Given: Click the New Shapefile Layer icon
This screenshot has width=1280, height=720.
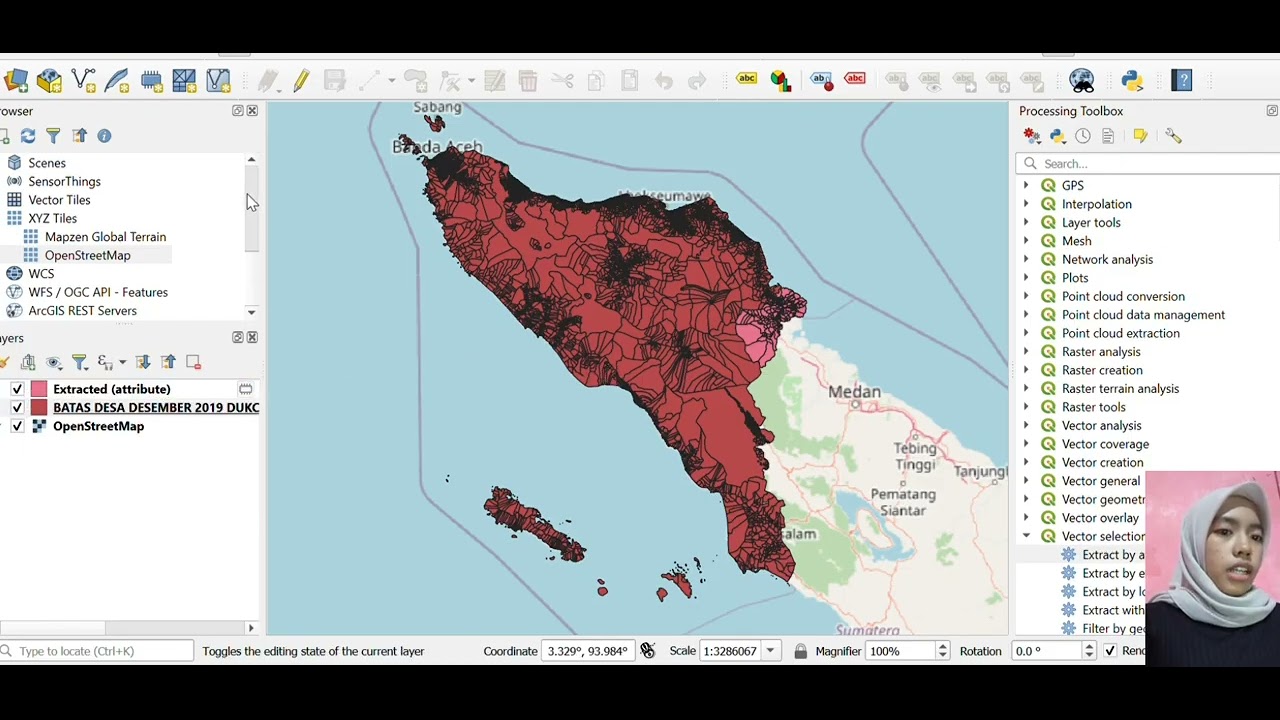Looking at the screenshot, I should point(84,81).
